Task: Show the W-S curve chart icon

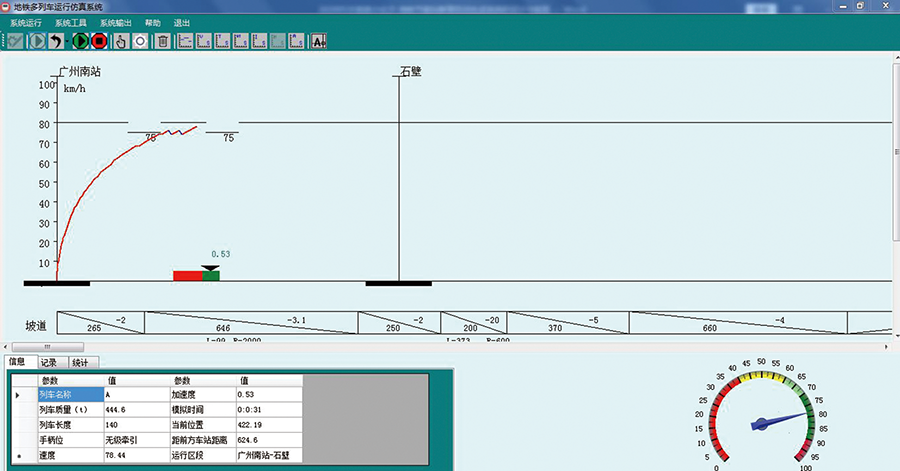Action: pos(240,41)
